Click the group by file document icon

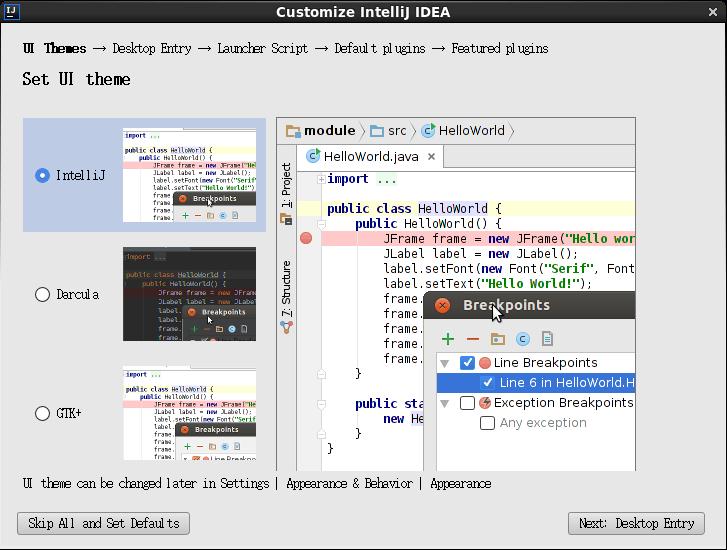547,339
